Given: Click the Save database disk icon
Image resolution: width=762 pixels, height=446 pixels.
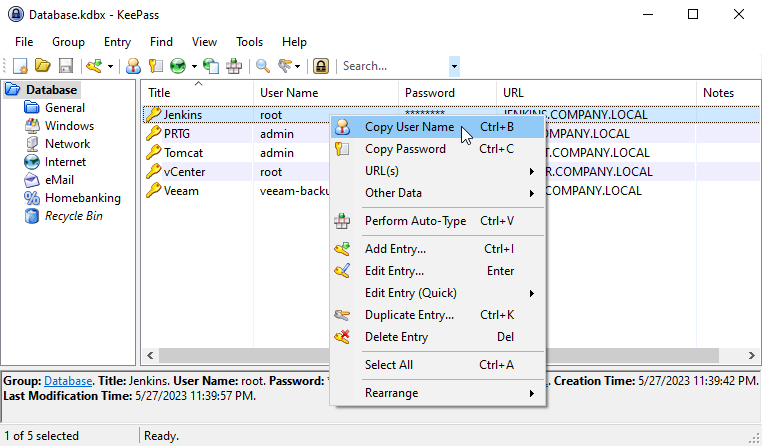Looking at the screenshot, I should pos(66,66).
